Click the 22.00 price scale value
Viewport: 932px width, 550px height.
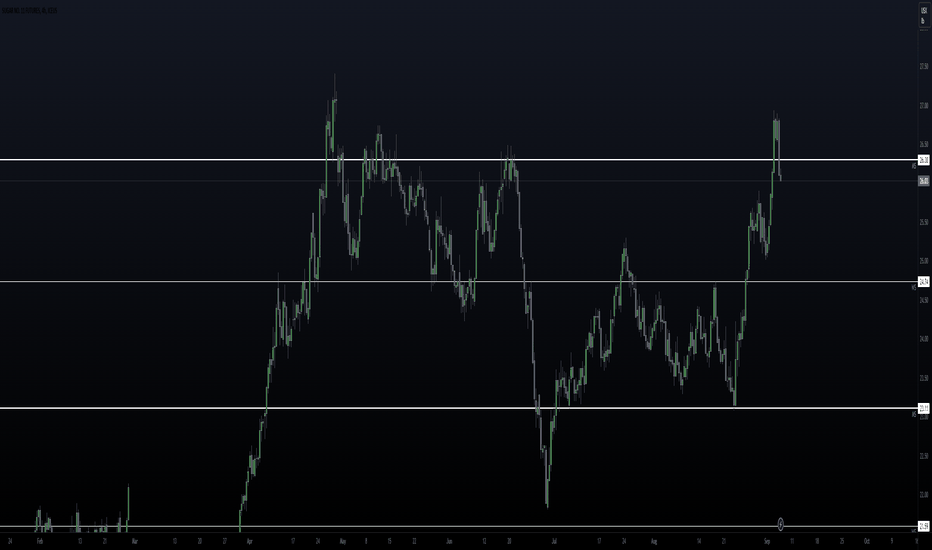924,495
